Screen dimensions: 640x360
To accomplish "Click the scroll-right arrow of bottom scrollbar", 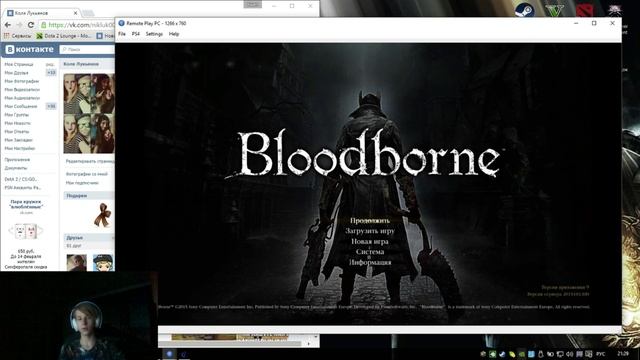I will [x=308, y=344].
